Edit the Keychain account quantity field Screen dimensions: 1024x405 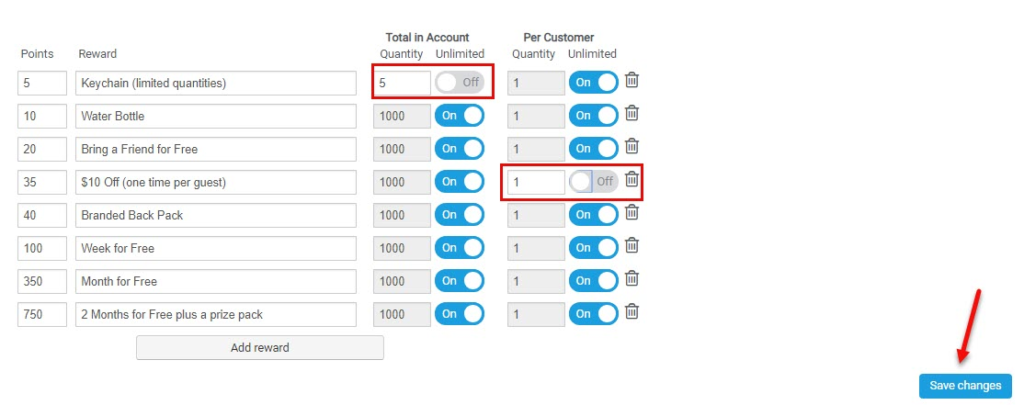[403, 83]
